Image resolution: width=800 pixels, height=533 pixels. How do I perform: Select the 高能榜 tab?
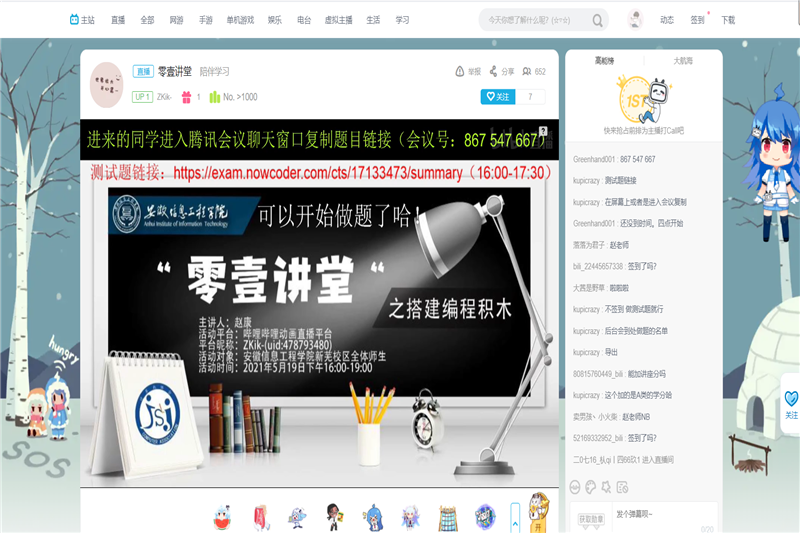(604, 61)
